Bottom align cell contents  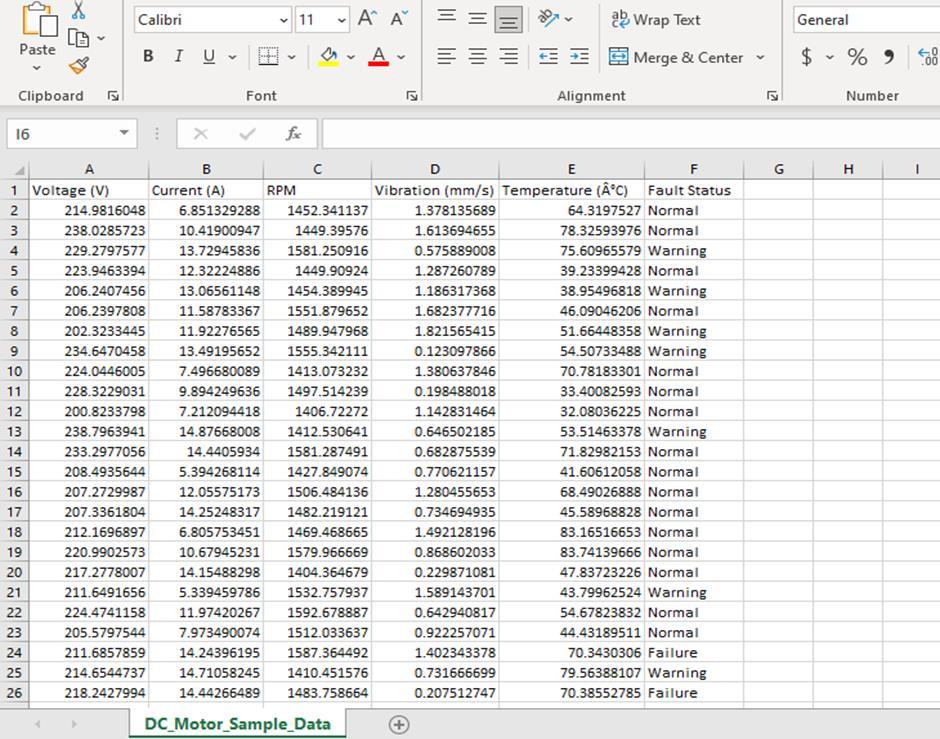(x=508, y=20)
